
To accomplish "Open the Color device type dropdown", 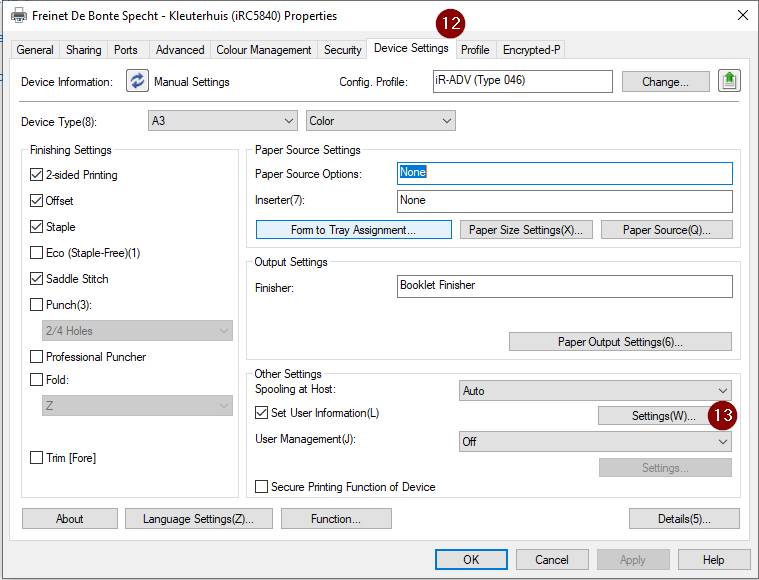I will [x=380, y=121].
